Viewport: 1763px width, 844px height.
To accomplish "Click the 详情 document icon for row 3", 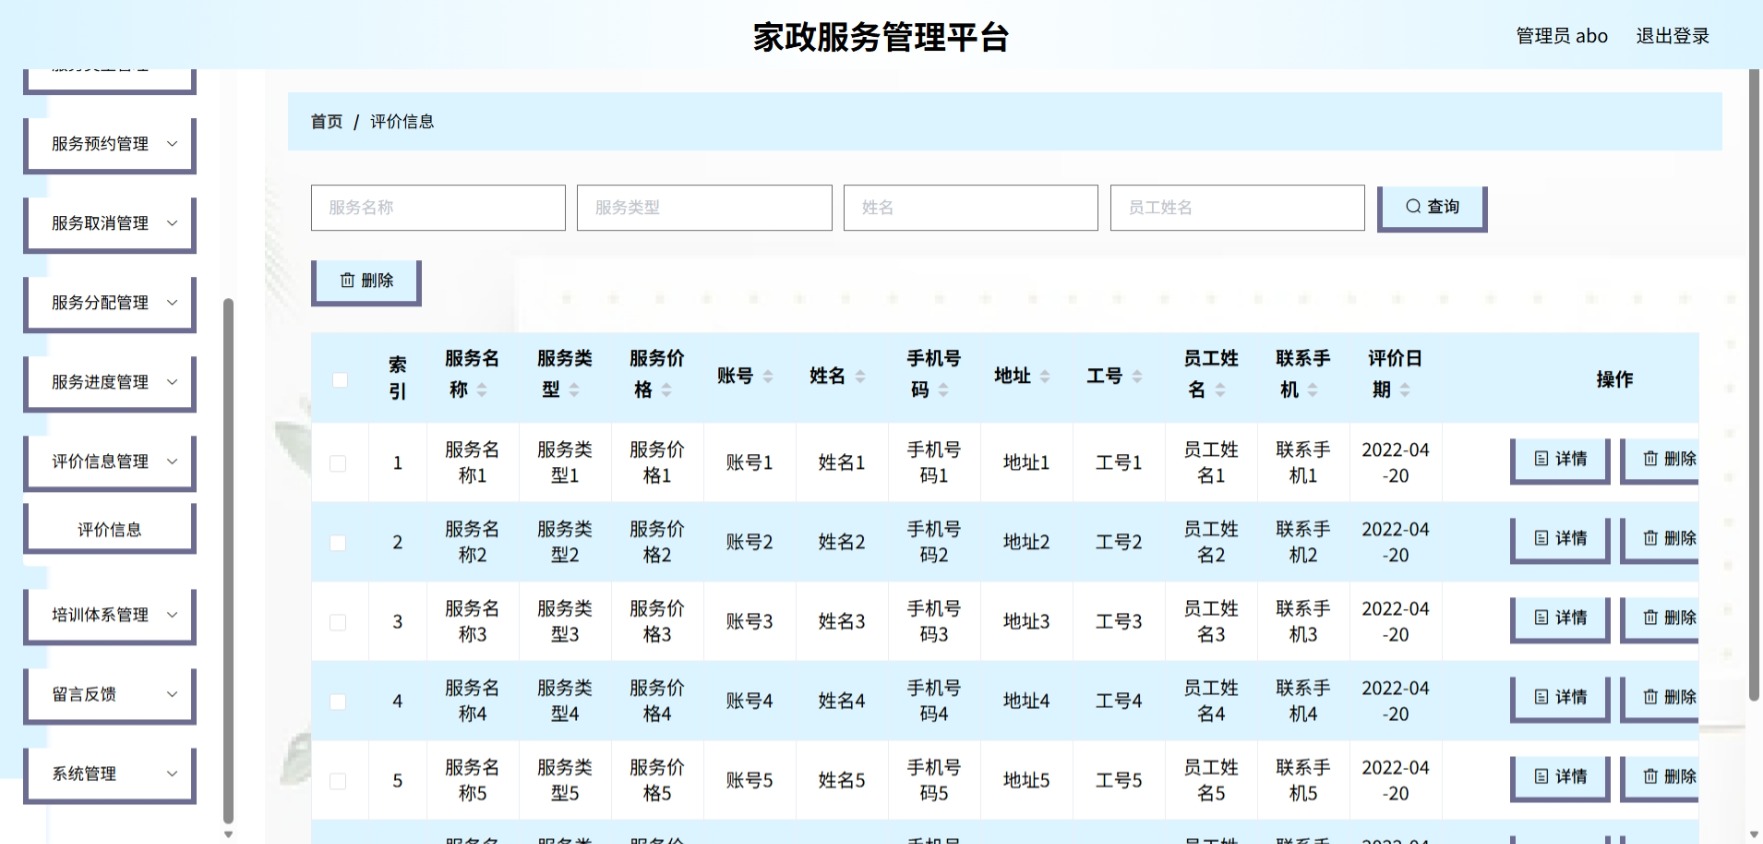I will point(1541,617).
